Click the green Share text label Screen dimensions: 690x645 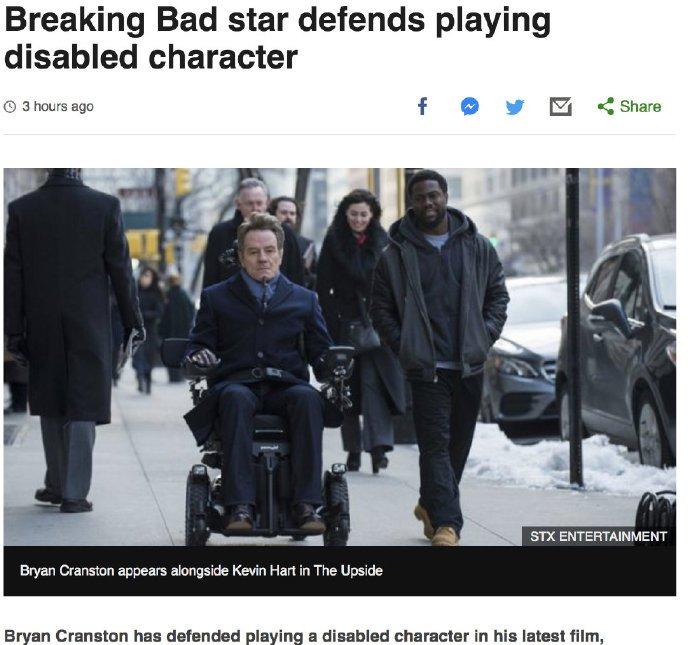tap(640, 106)
